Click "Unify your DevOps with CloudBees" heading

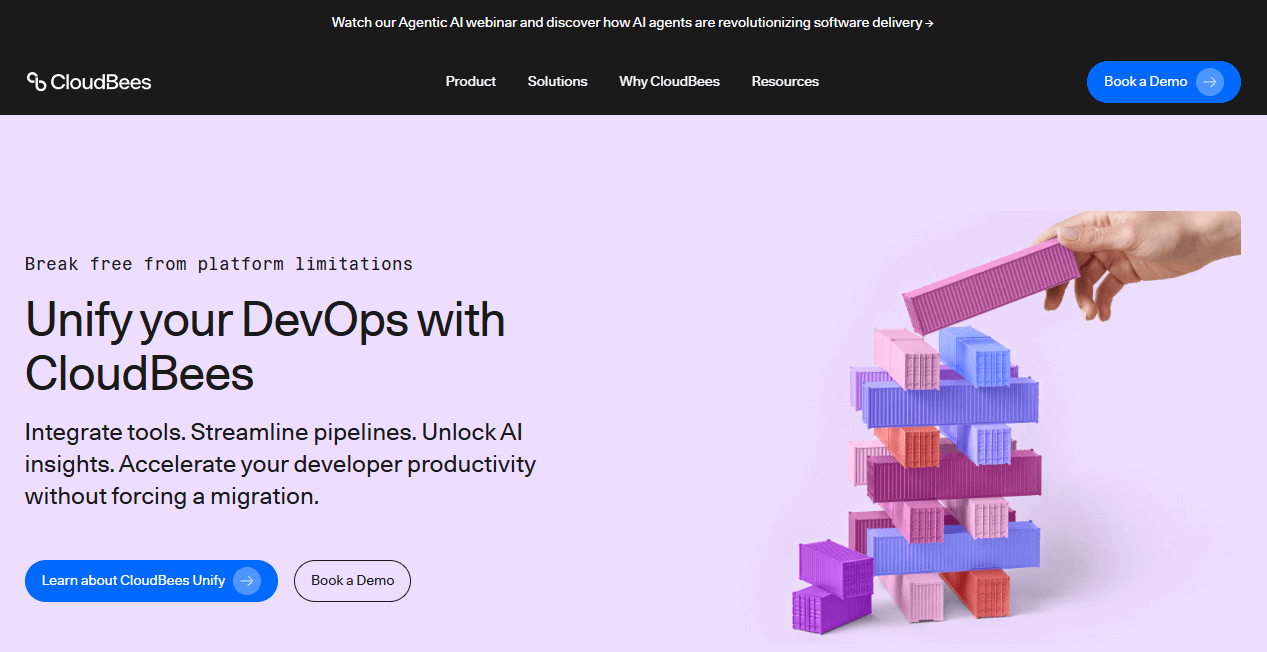[x=265, y=346]
